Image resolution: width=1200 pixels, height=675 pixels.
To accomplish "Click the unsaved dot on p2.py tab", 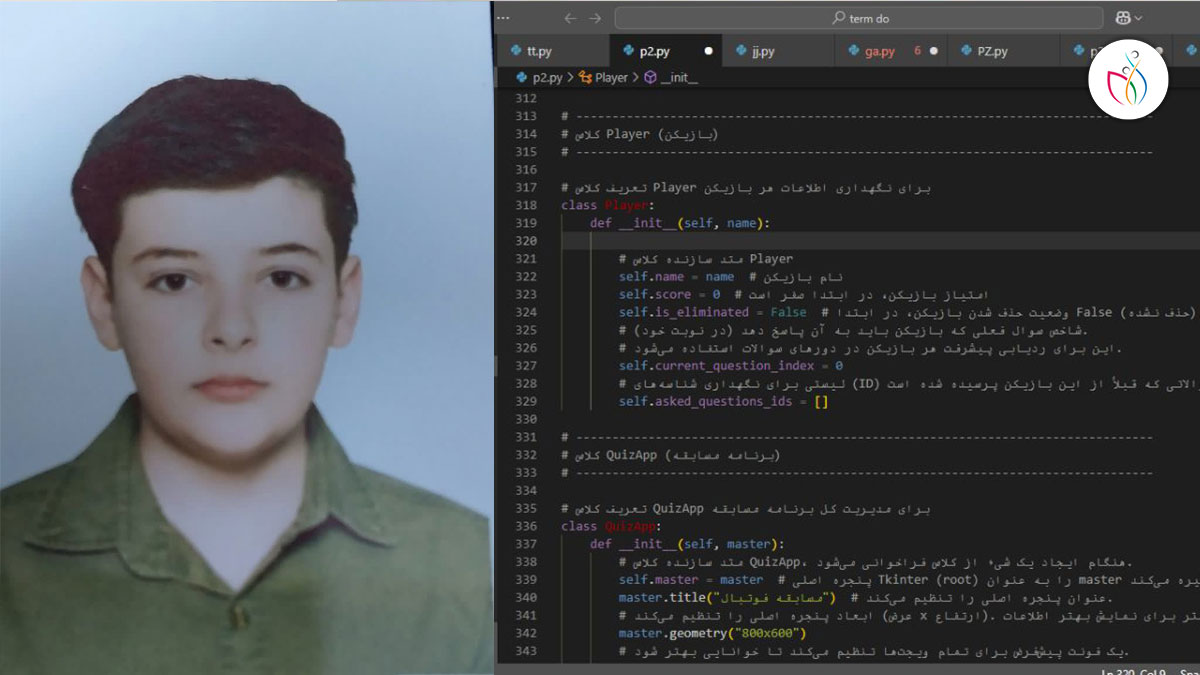I will click(x=708, y=51).
